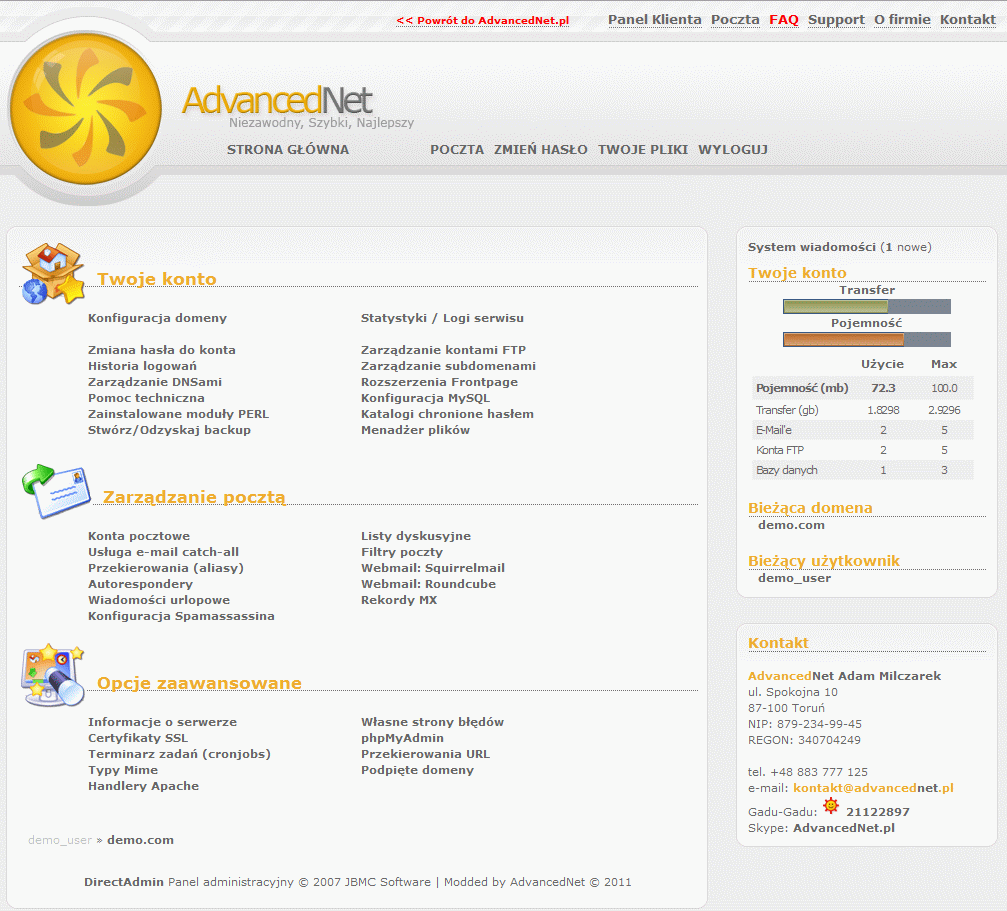Open STRONA GŁÓWNA in the main menu
Screen dimensions: 1007x911
click(x=288, y=150)
